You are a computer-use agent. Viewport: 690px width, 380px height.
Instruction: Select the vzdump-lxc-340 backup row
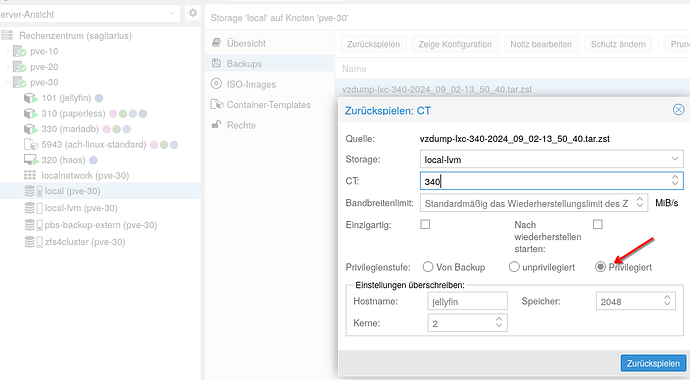pos(513,89)
